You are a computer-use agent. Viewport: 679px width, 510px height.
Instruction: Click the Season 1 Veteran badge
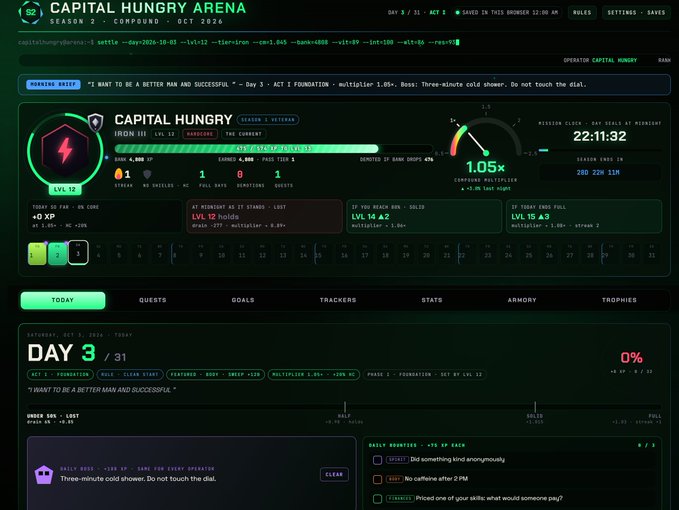[268, 120]
